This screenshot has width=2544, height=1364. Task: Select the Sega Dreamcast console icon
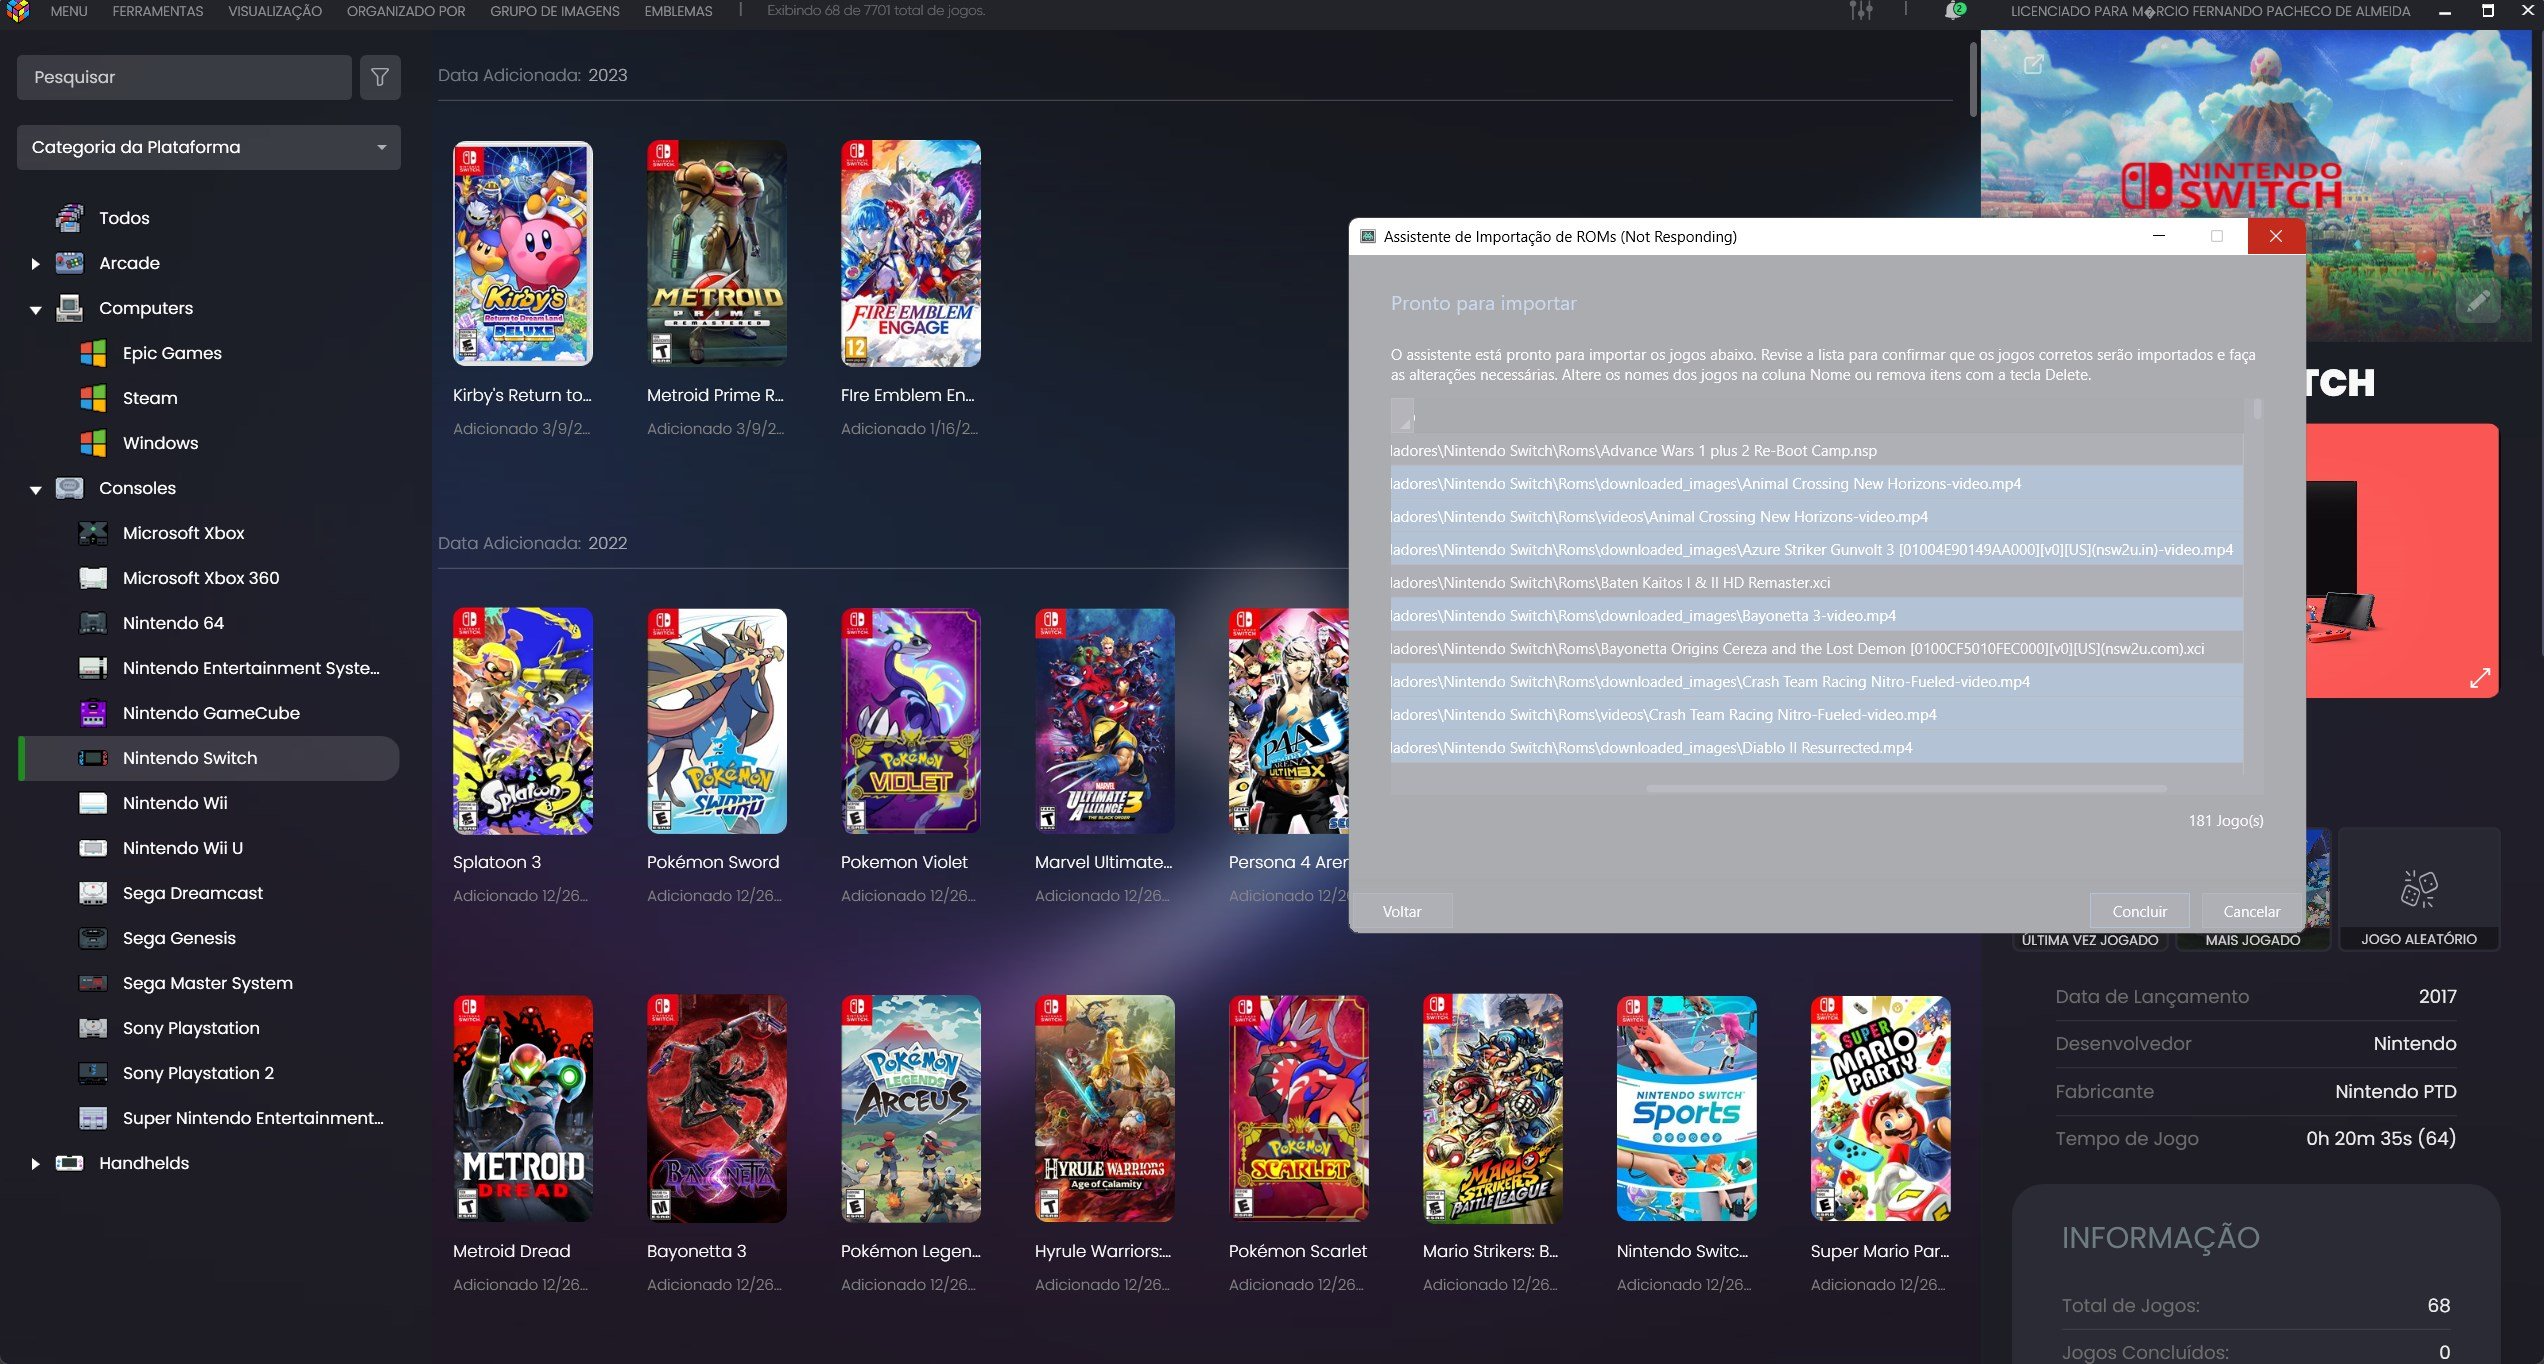[93, 893]
